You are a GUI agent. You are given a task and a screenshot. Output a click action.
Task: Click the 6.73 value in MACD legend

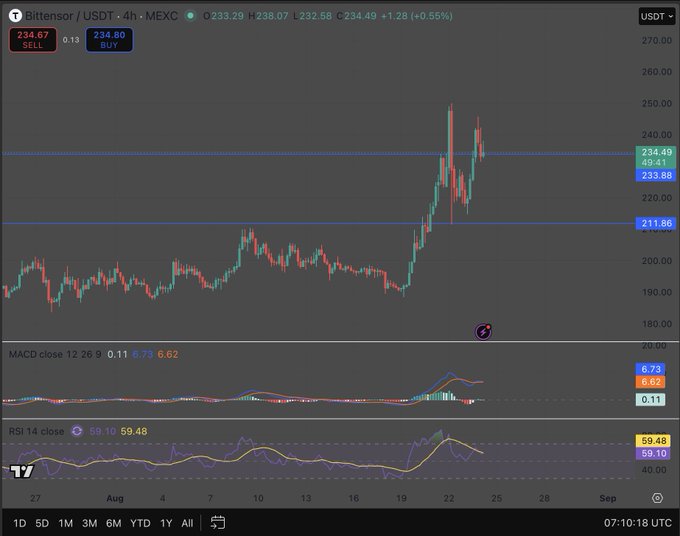(x=142, y=354)
